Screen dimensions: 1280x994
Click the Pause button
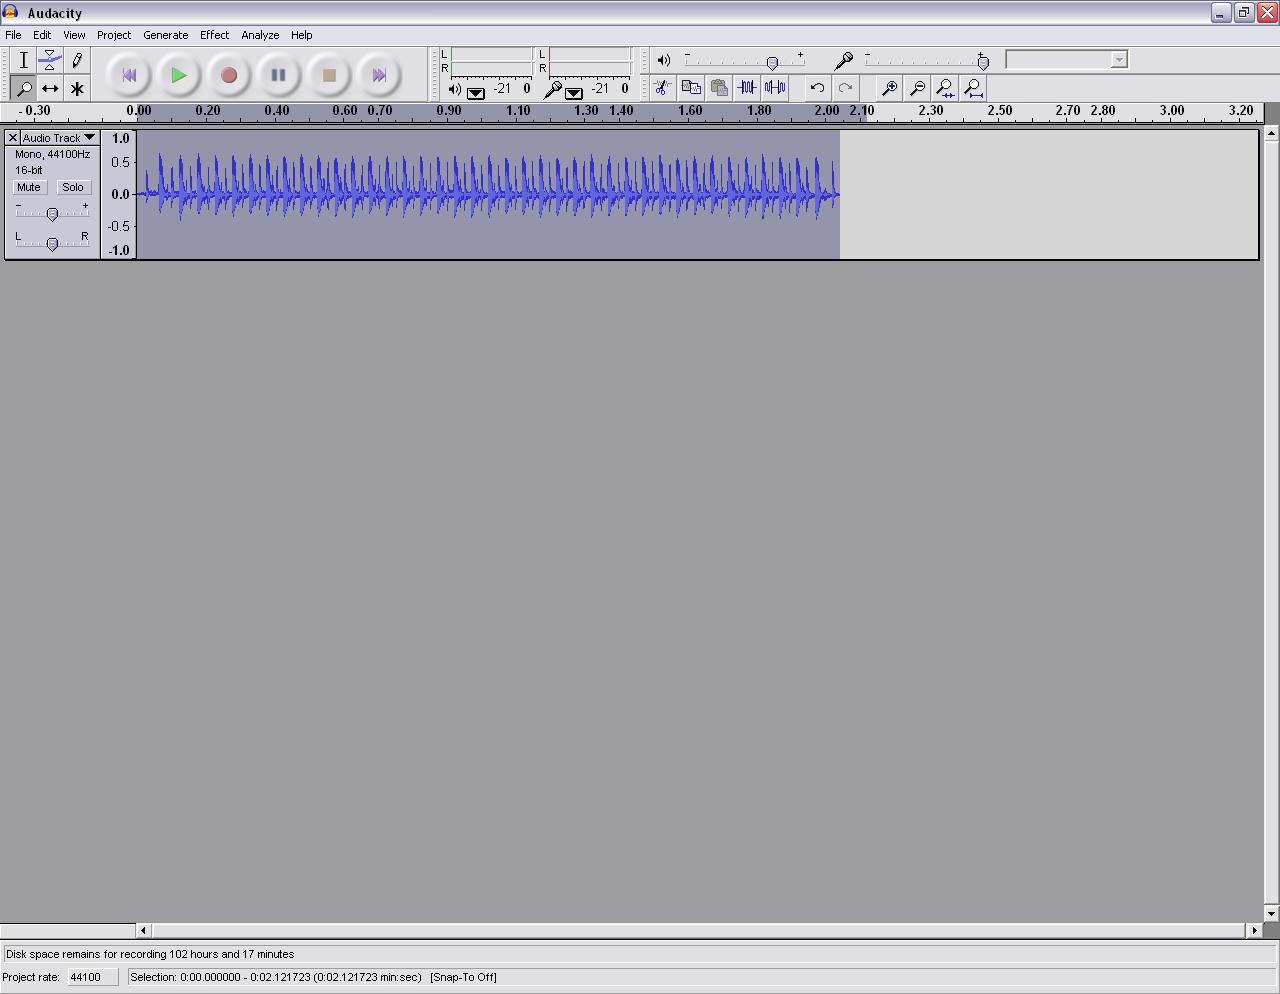click(279, 75)
